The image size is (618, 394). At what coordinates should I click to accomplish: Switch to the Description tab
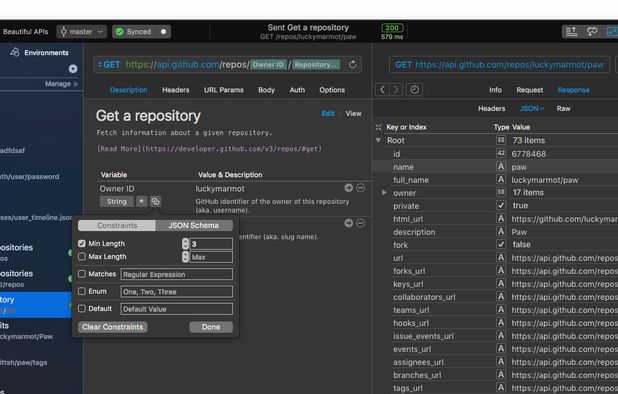(128, 90)
